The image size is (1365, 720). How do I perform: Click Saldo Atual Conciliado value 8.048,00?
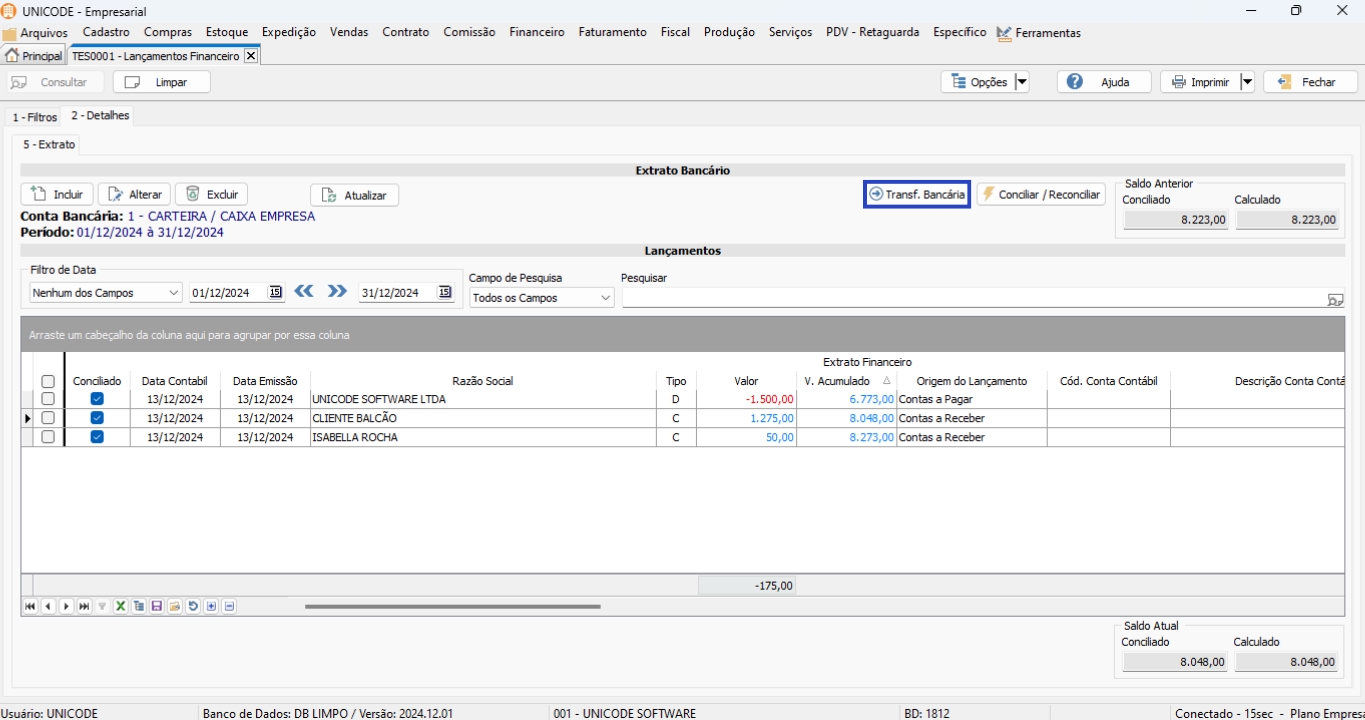(x=1175, y=662)
